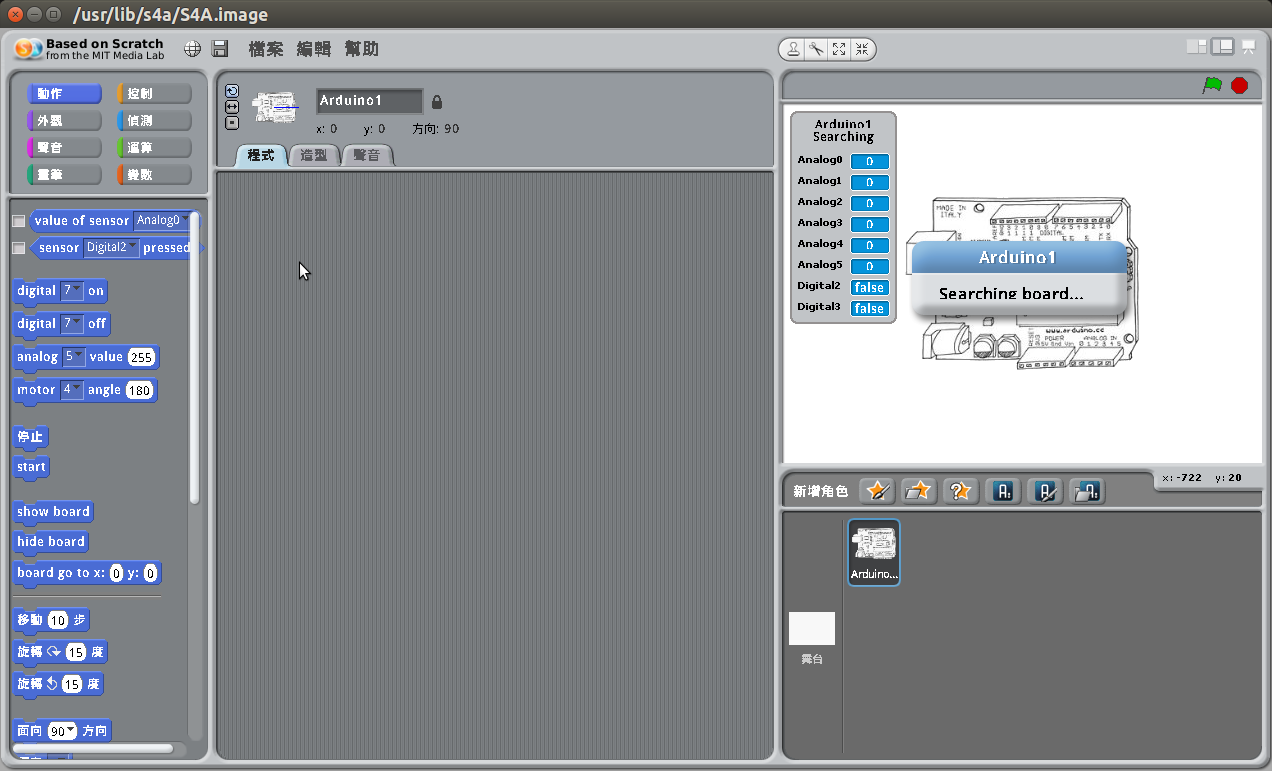
Task: Click the hide board block
Action: click(51, 542)
